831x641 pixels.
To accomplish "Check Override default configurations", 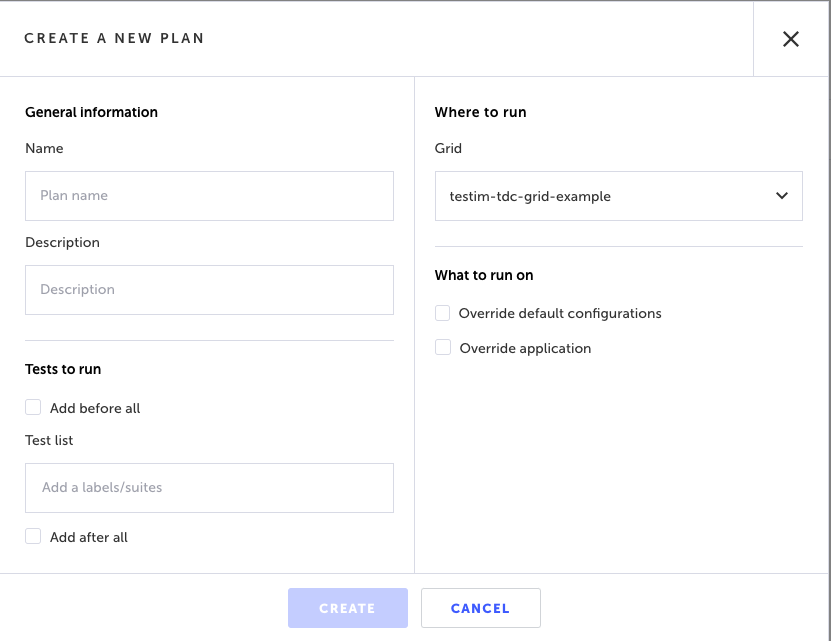I will pos(443,313).
